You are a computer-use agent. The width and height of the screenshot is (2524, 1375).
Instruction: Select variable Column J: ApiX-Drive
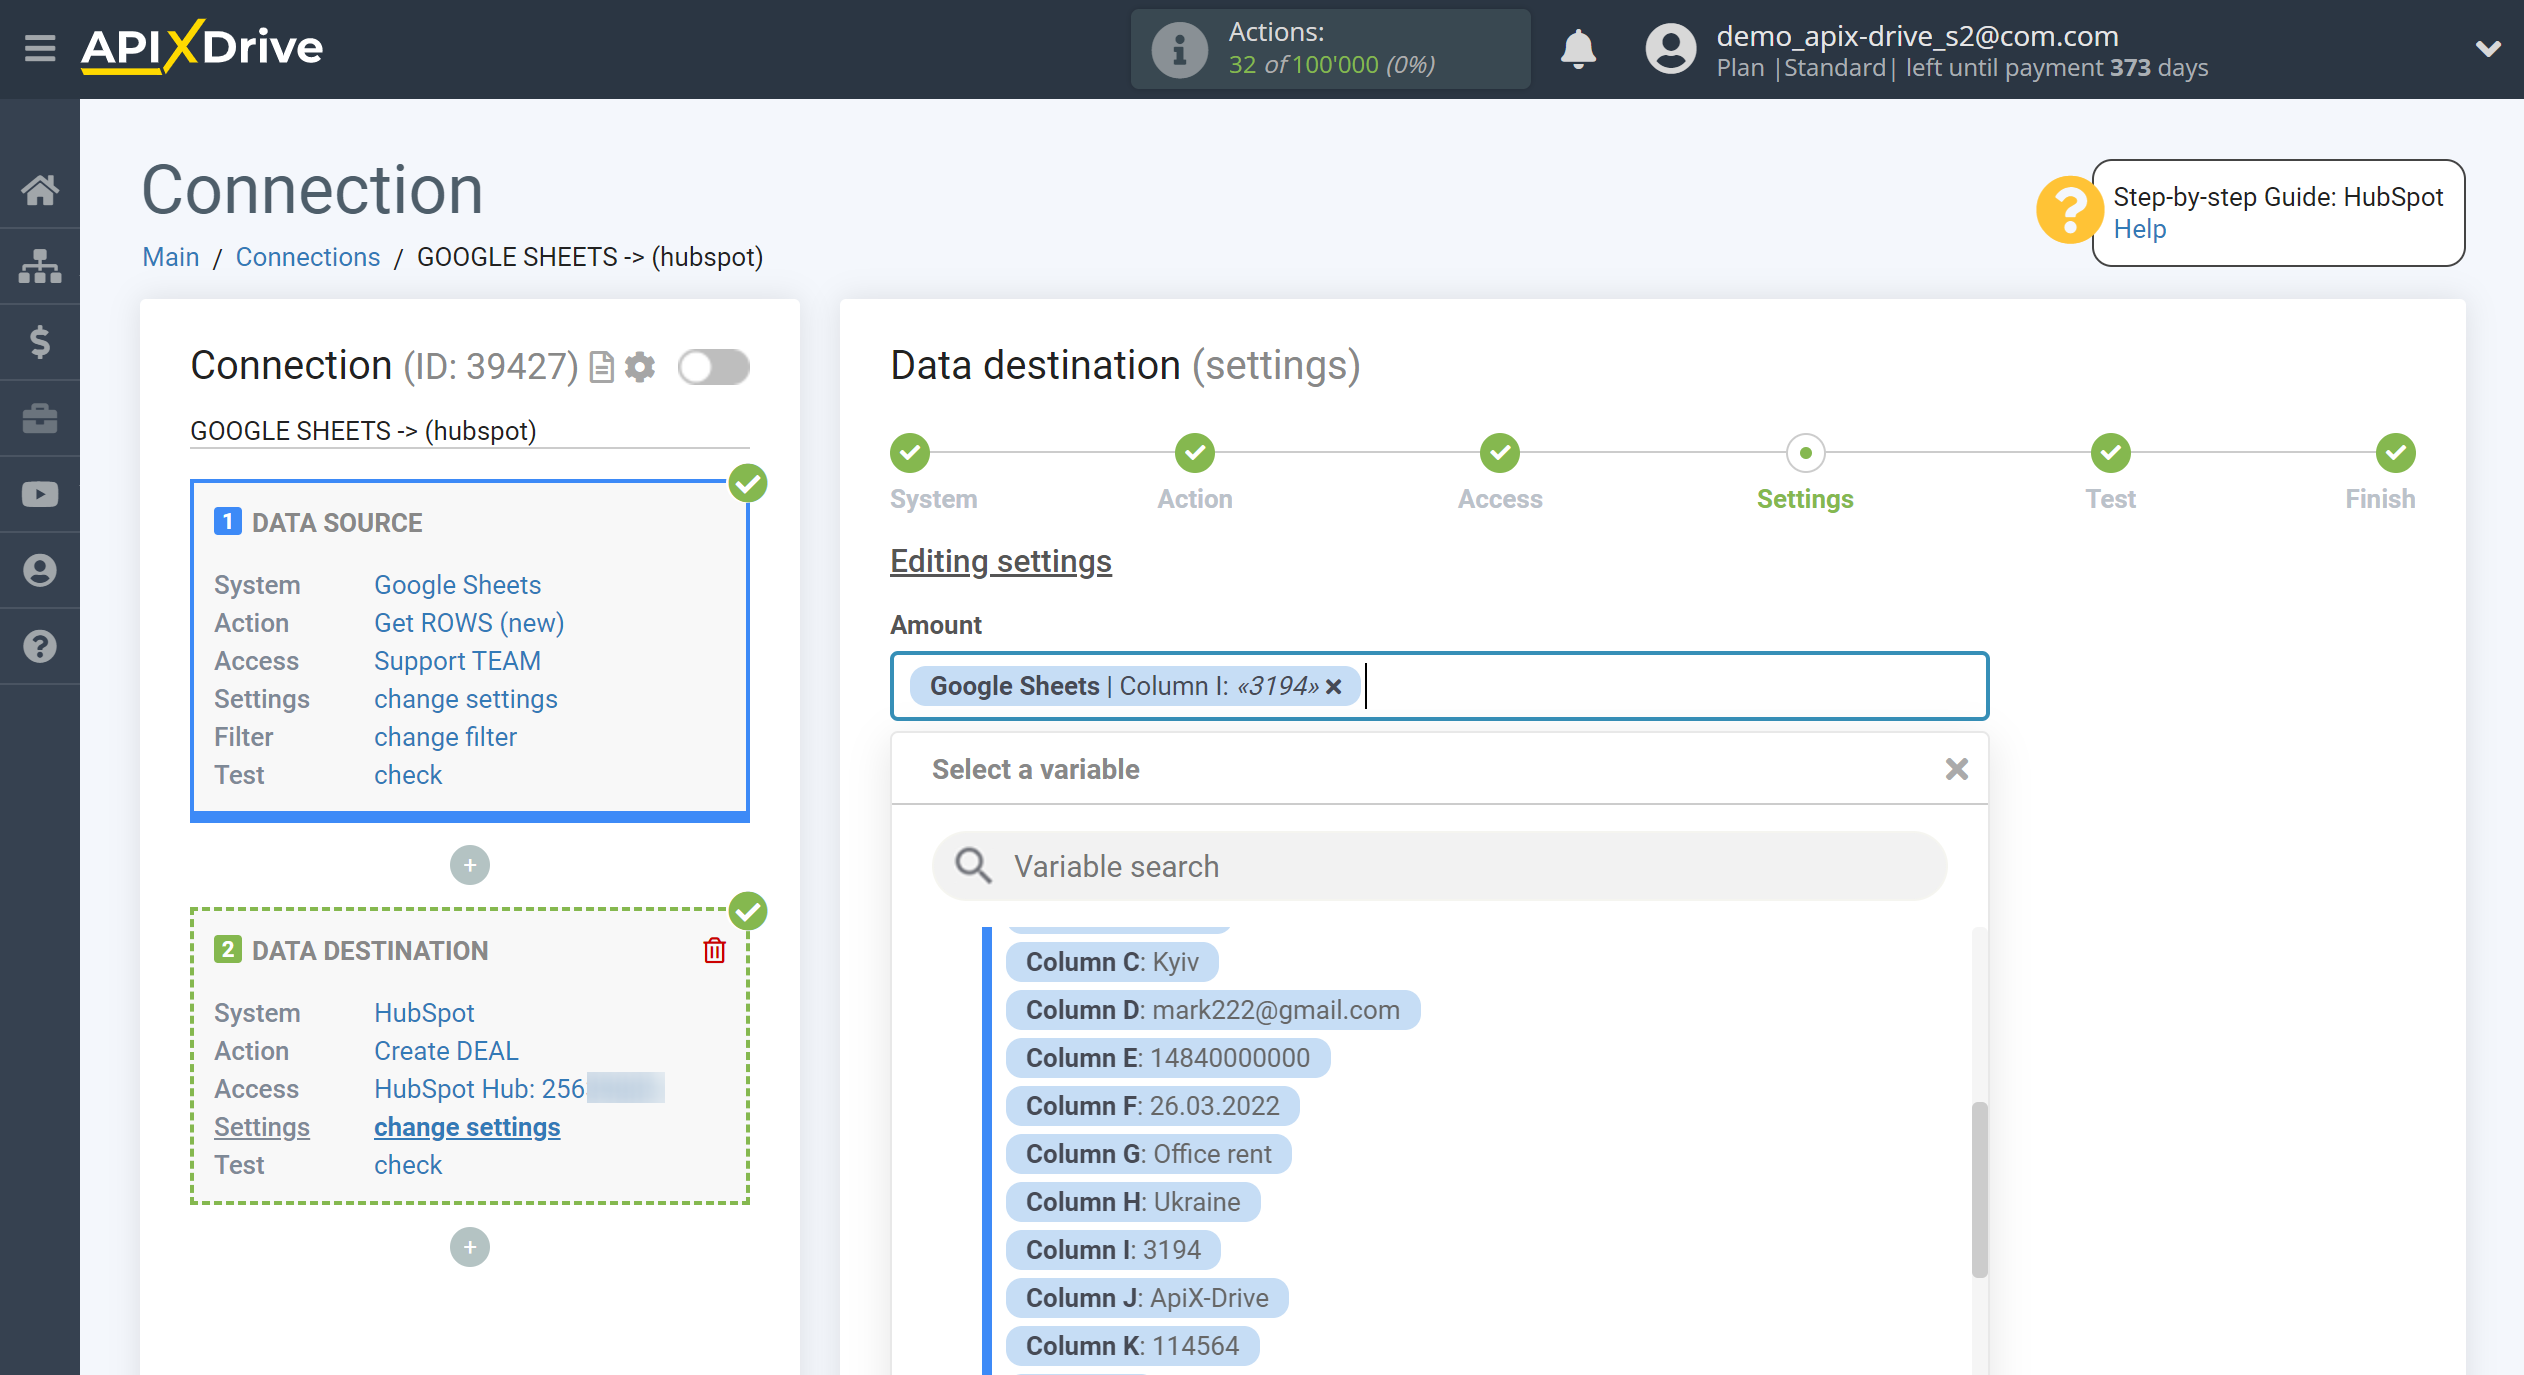coord(1147,1298)
